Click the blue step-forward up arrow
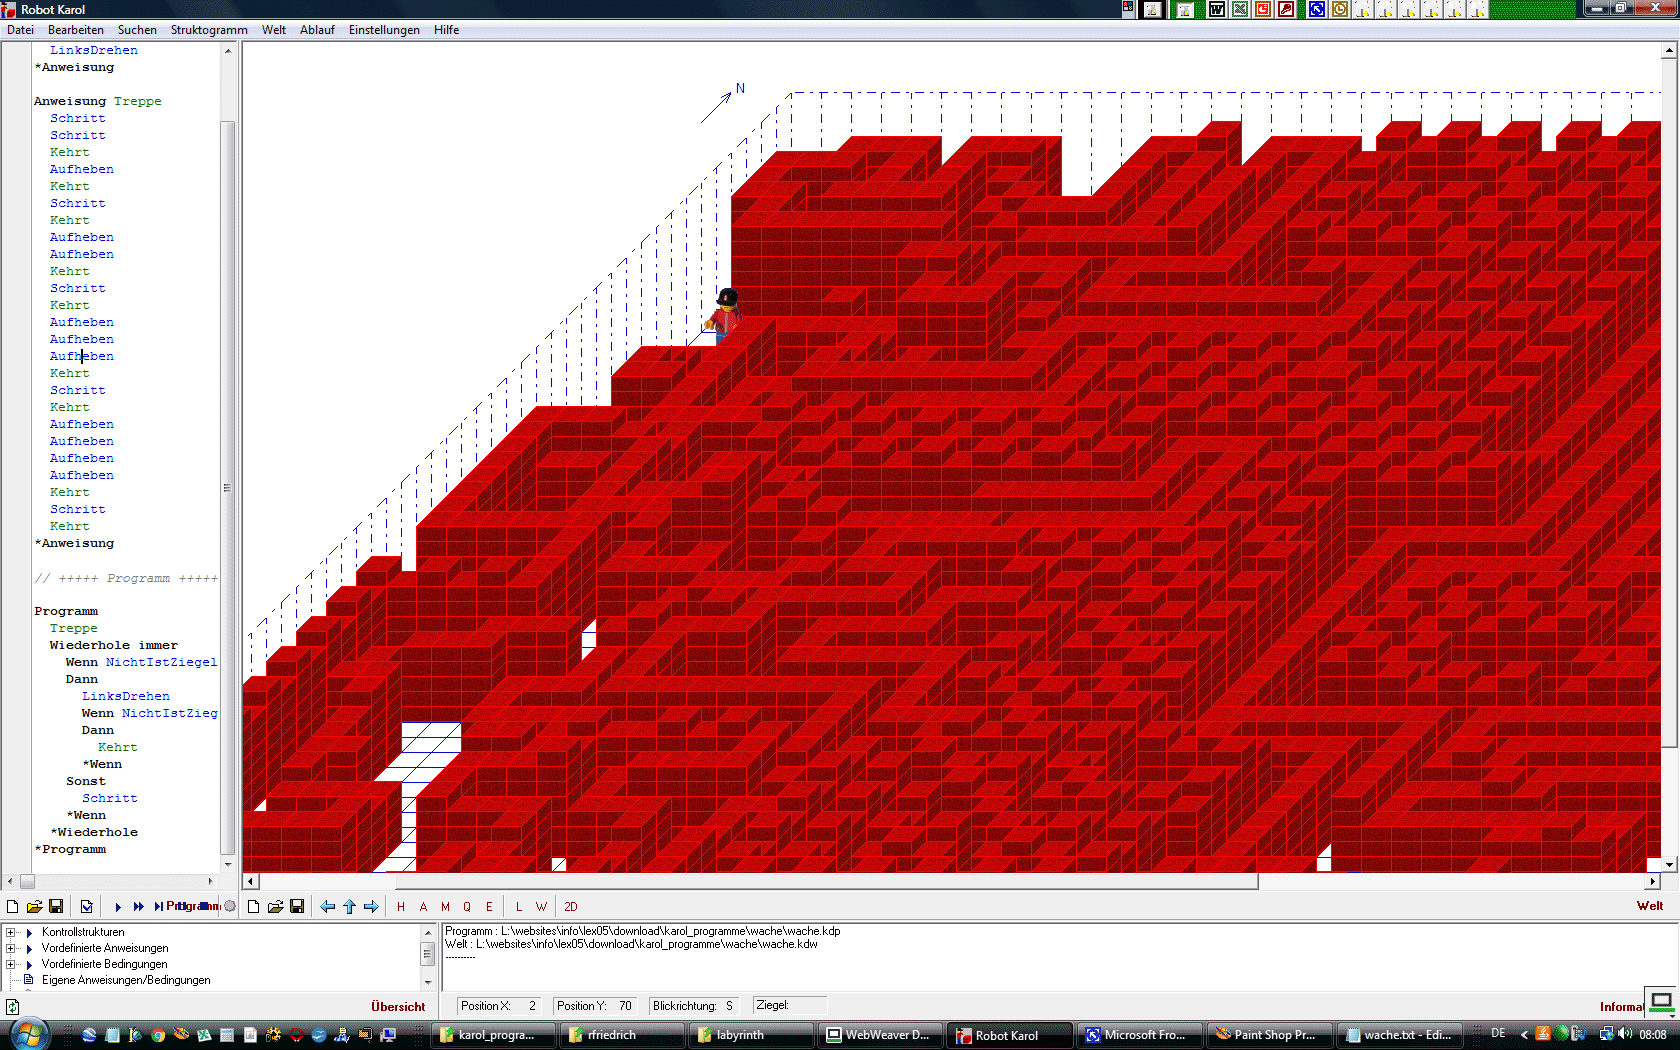The width and height of the screenshot is (1680, 1050). coord(349,906)
